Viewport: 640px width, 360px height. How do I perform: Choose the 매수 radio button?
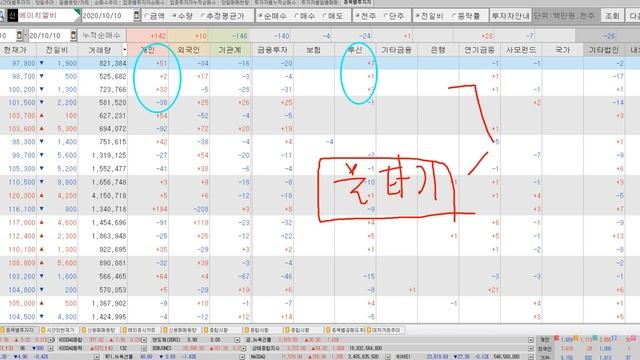pos(304,16)
